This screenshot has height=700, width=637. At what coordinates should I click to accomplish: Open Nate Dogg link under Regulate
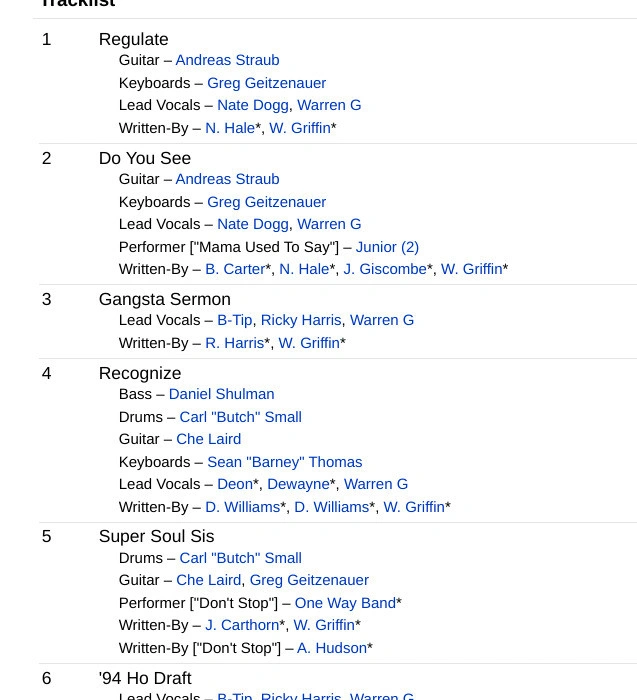[253, 105]
